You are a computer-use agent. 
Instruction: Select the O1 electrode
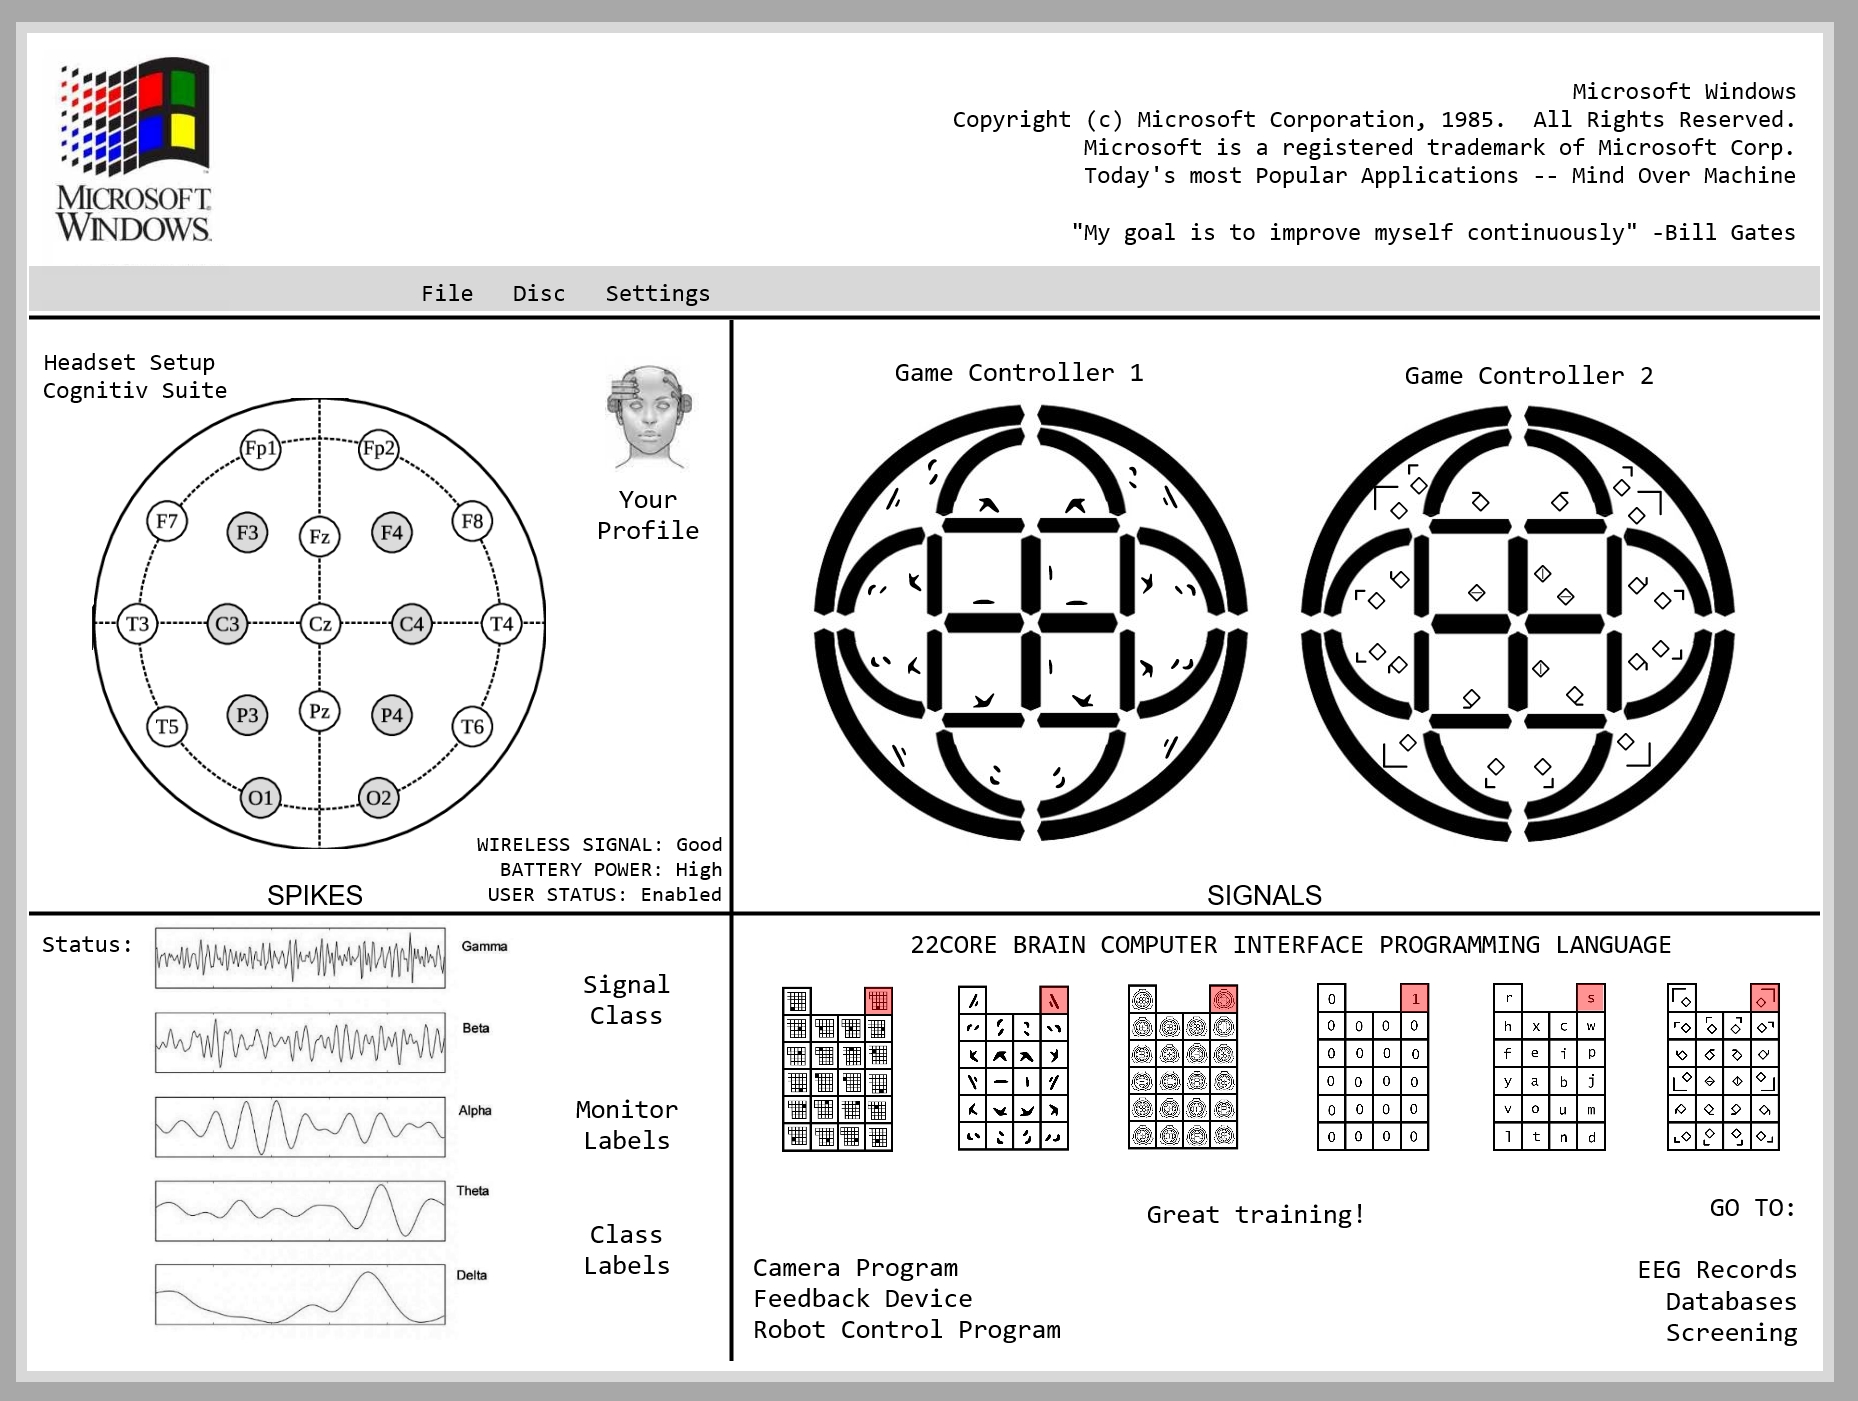[261, 798]
